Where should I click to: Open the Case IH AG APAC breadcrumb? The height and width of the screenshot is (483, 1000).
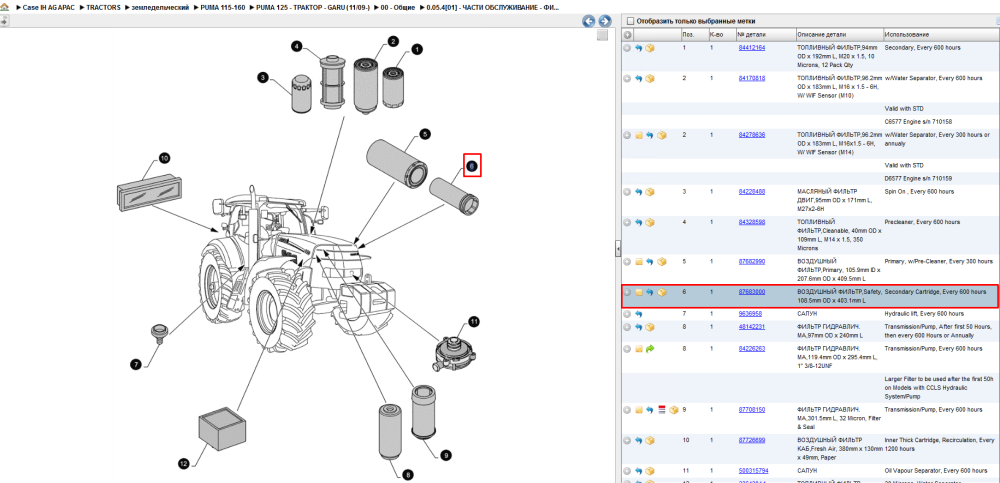click(47, 8)
